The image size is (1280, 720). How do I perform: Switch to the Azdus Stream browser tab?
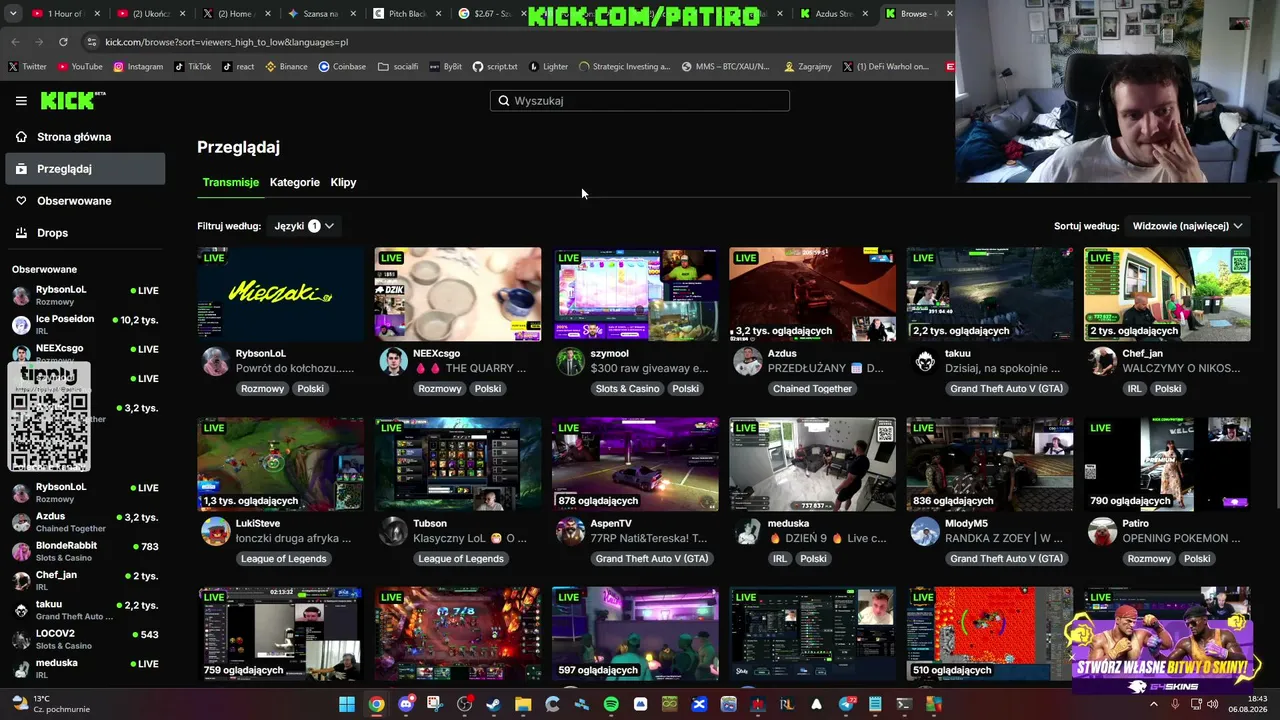coord(834,14)
